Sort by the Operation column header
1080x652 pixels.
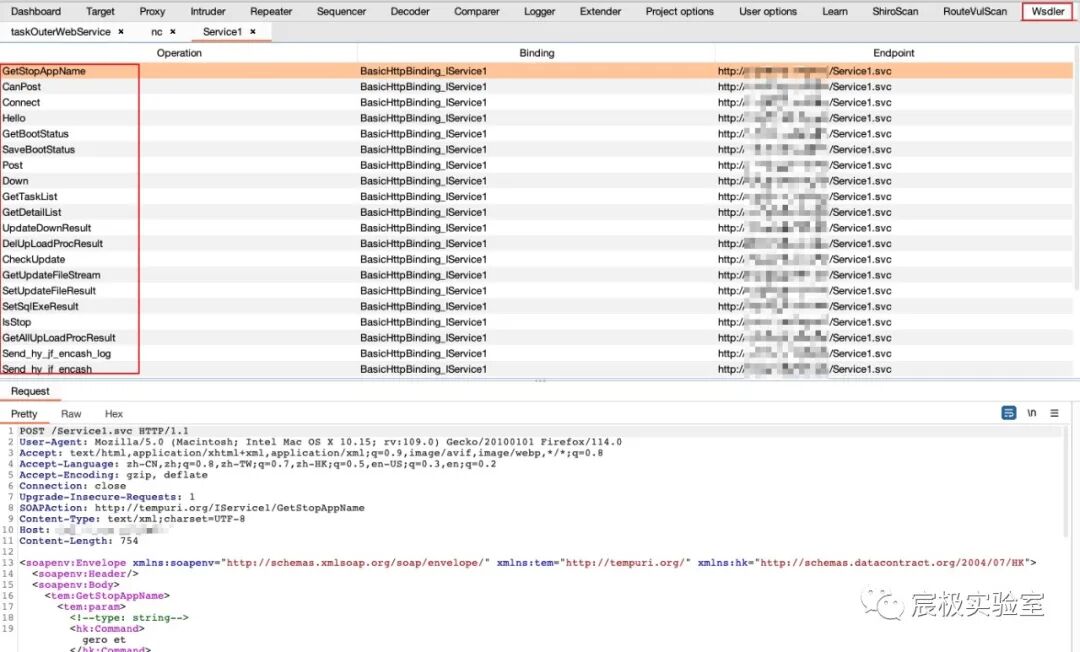[x=180, y=53]
